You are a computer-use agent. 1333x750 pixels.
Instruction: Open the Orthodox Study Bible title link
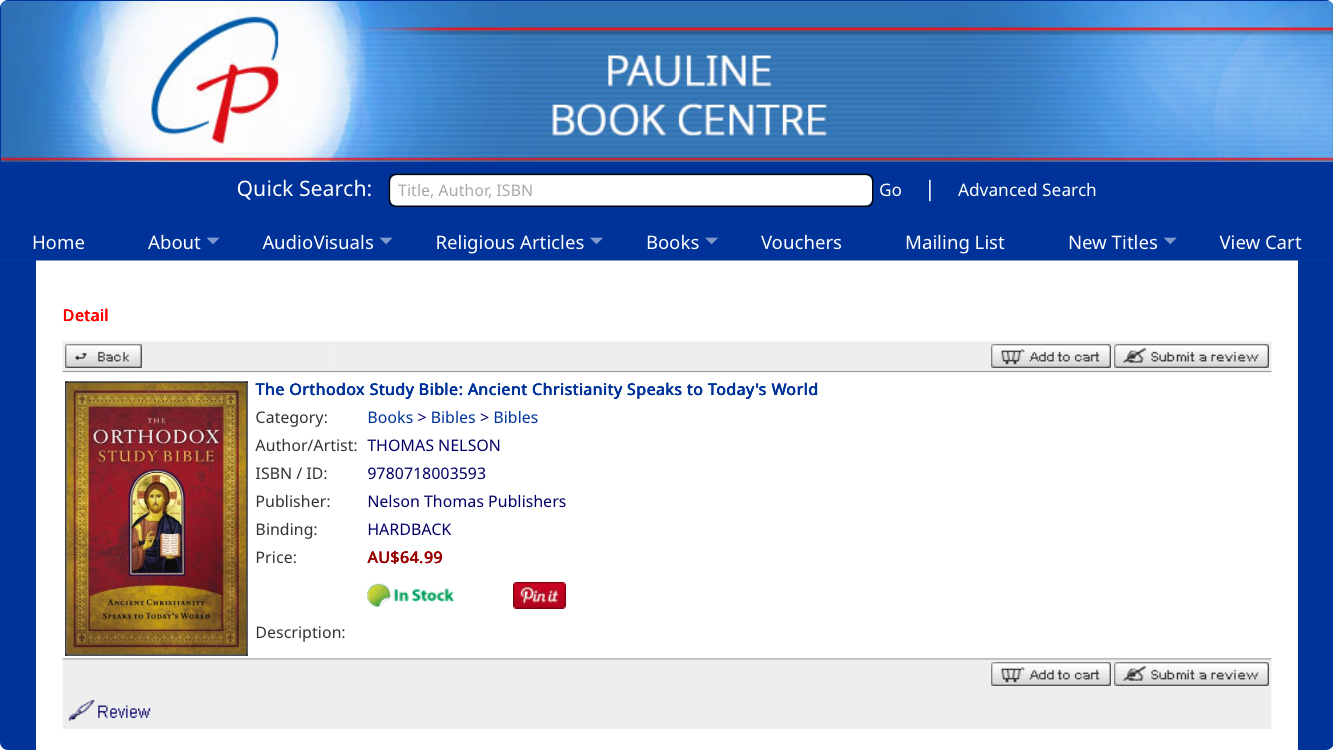pyautogui.click(x=537, y=389)
